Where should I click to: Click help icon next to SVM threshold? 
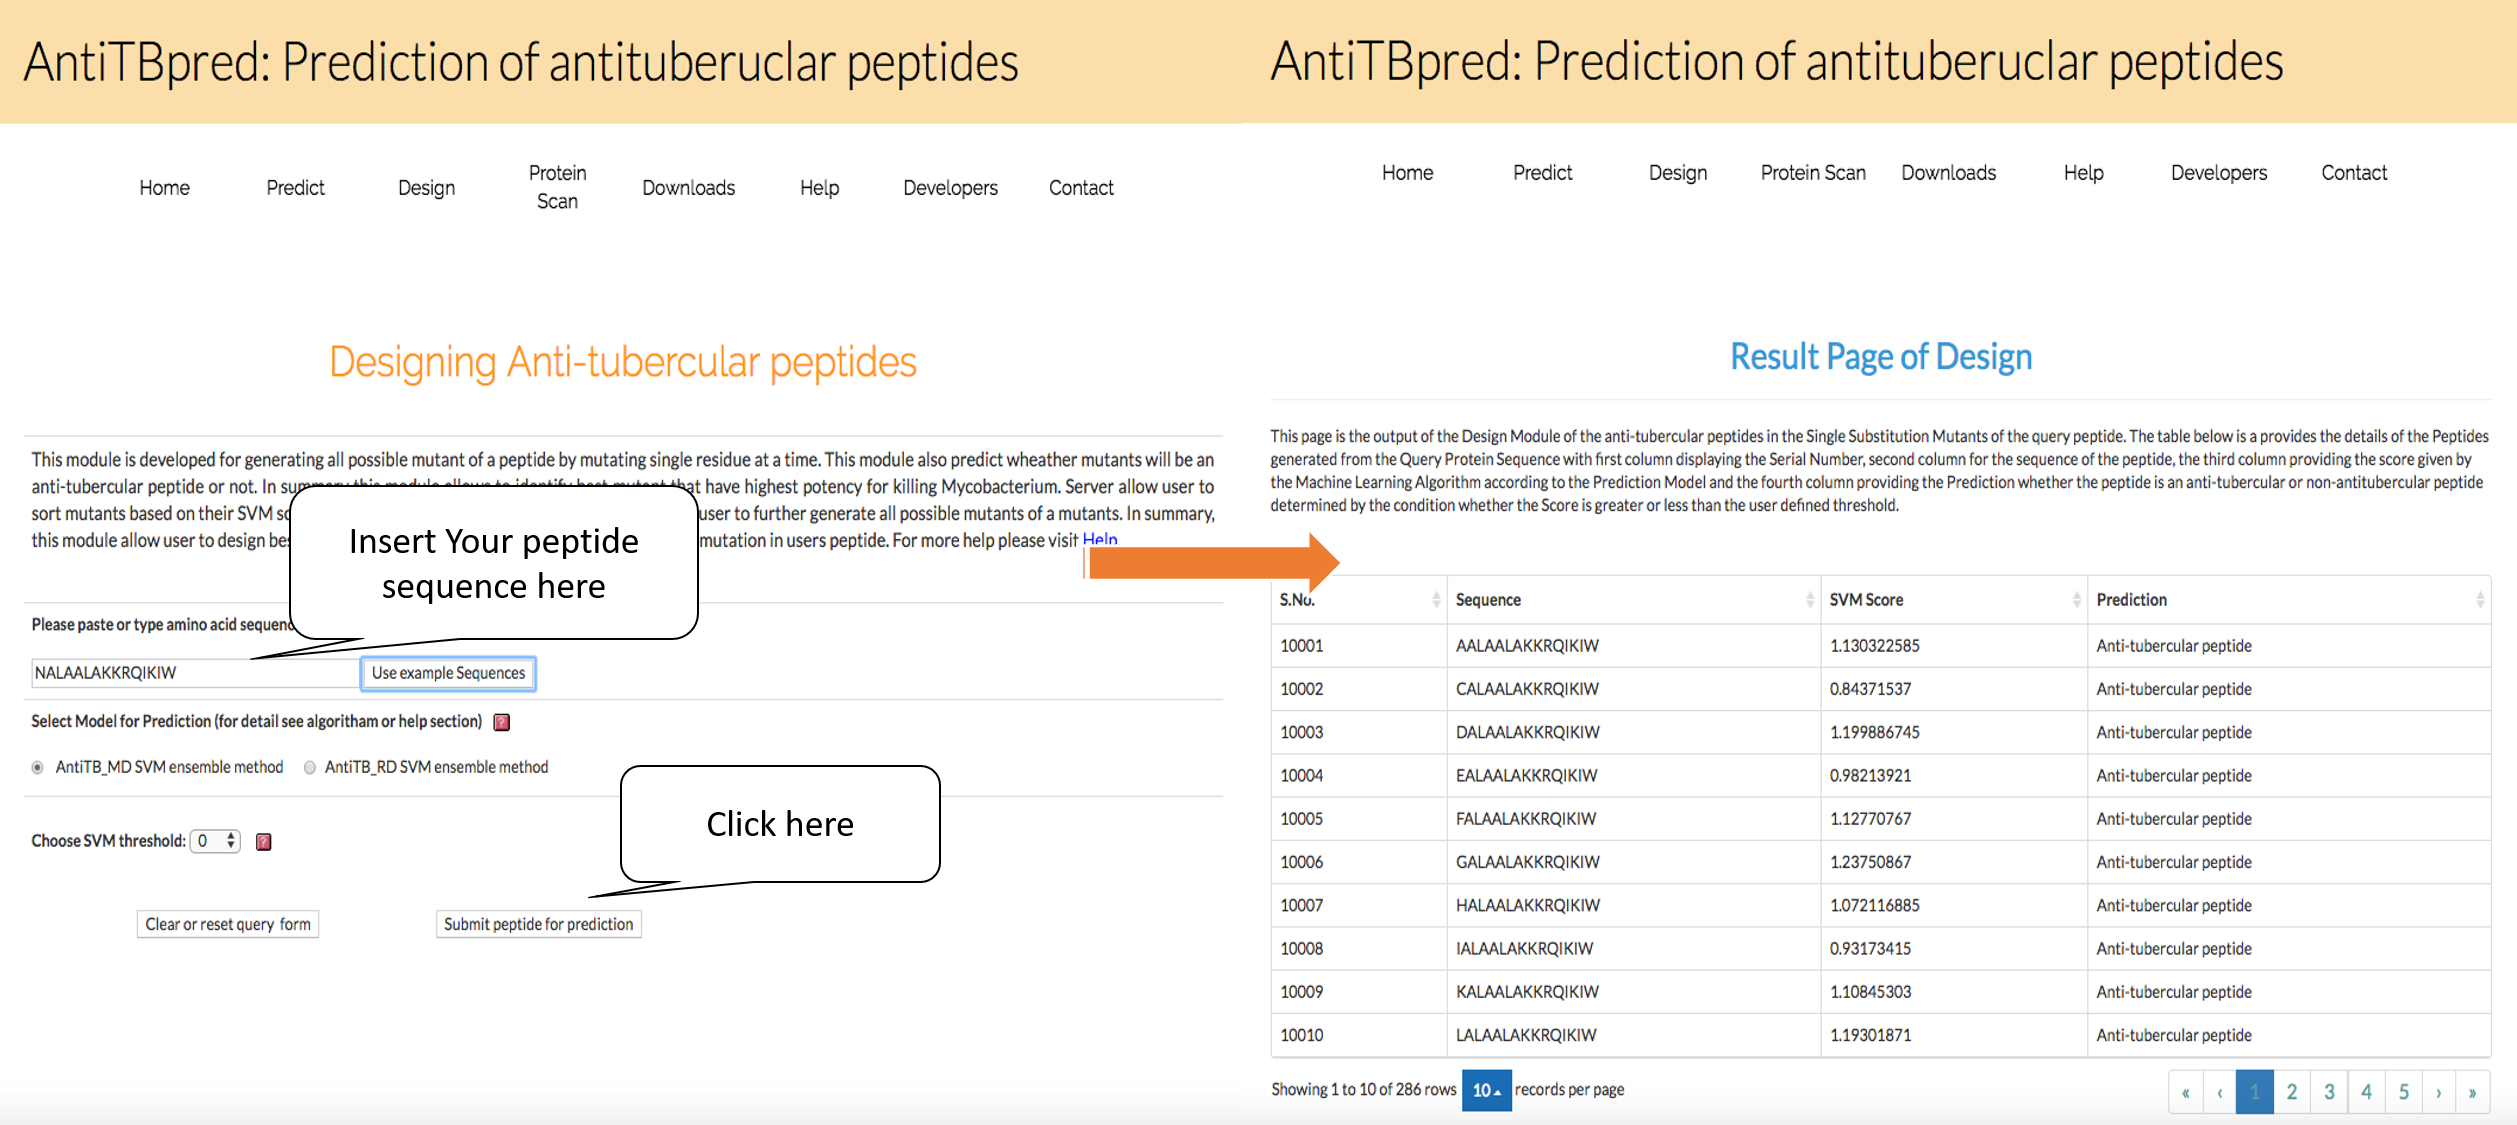click(x=264, y=842)
